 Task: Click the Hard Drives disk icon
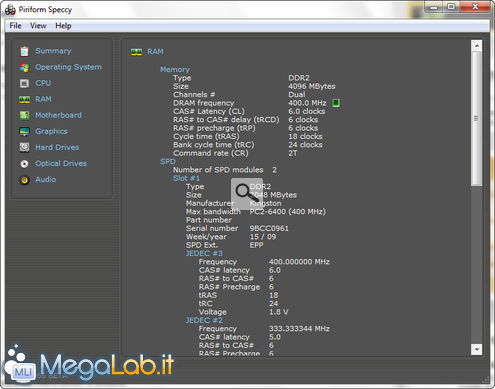pos(24,147)
